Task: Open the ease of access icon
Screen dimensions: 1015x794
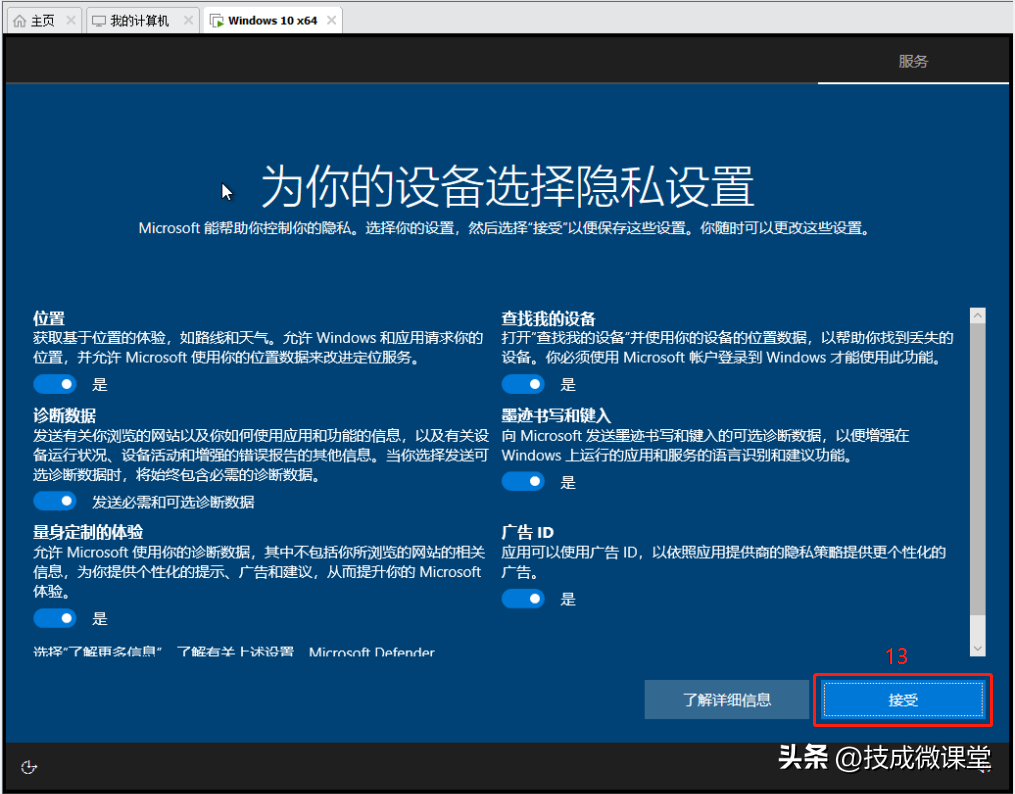Action: [29, 767]
